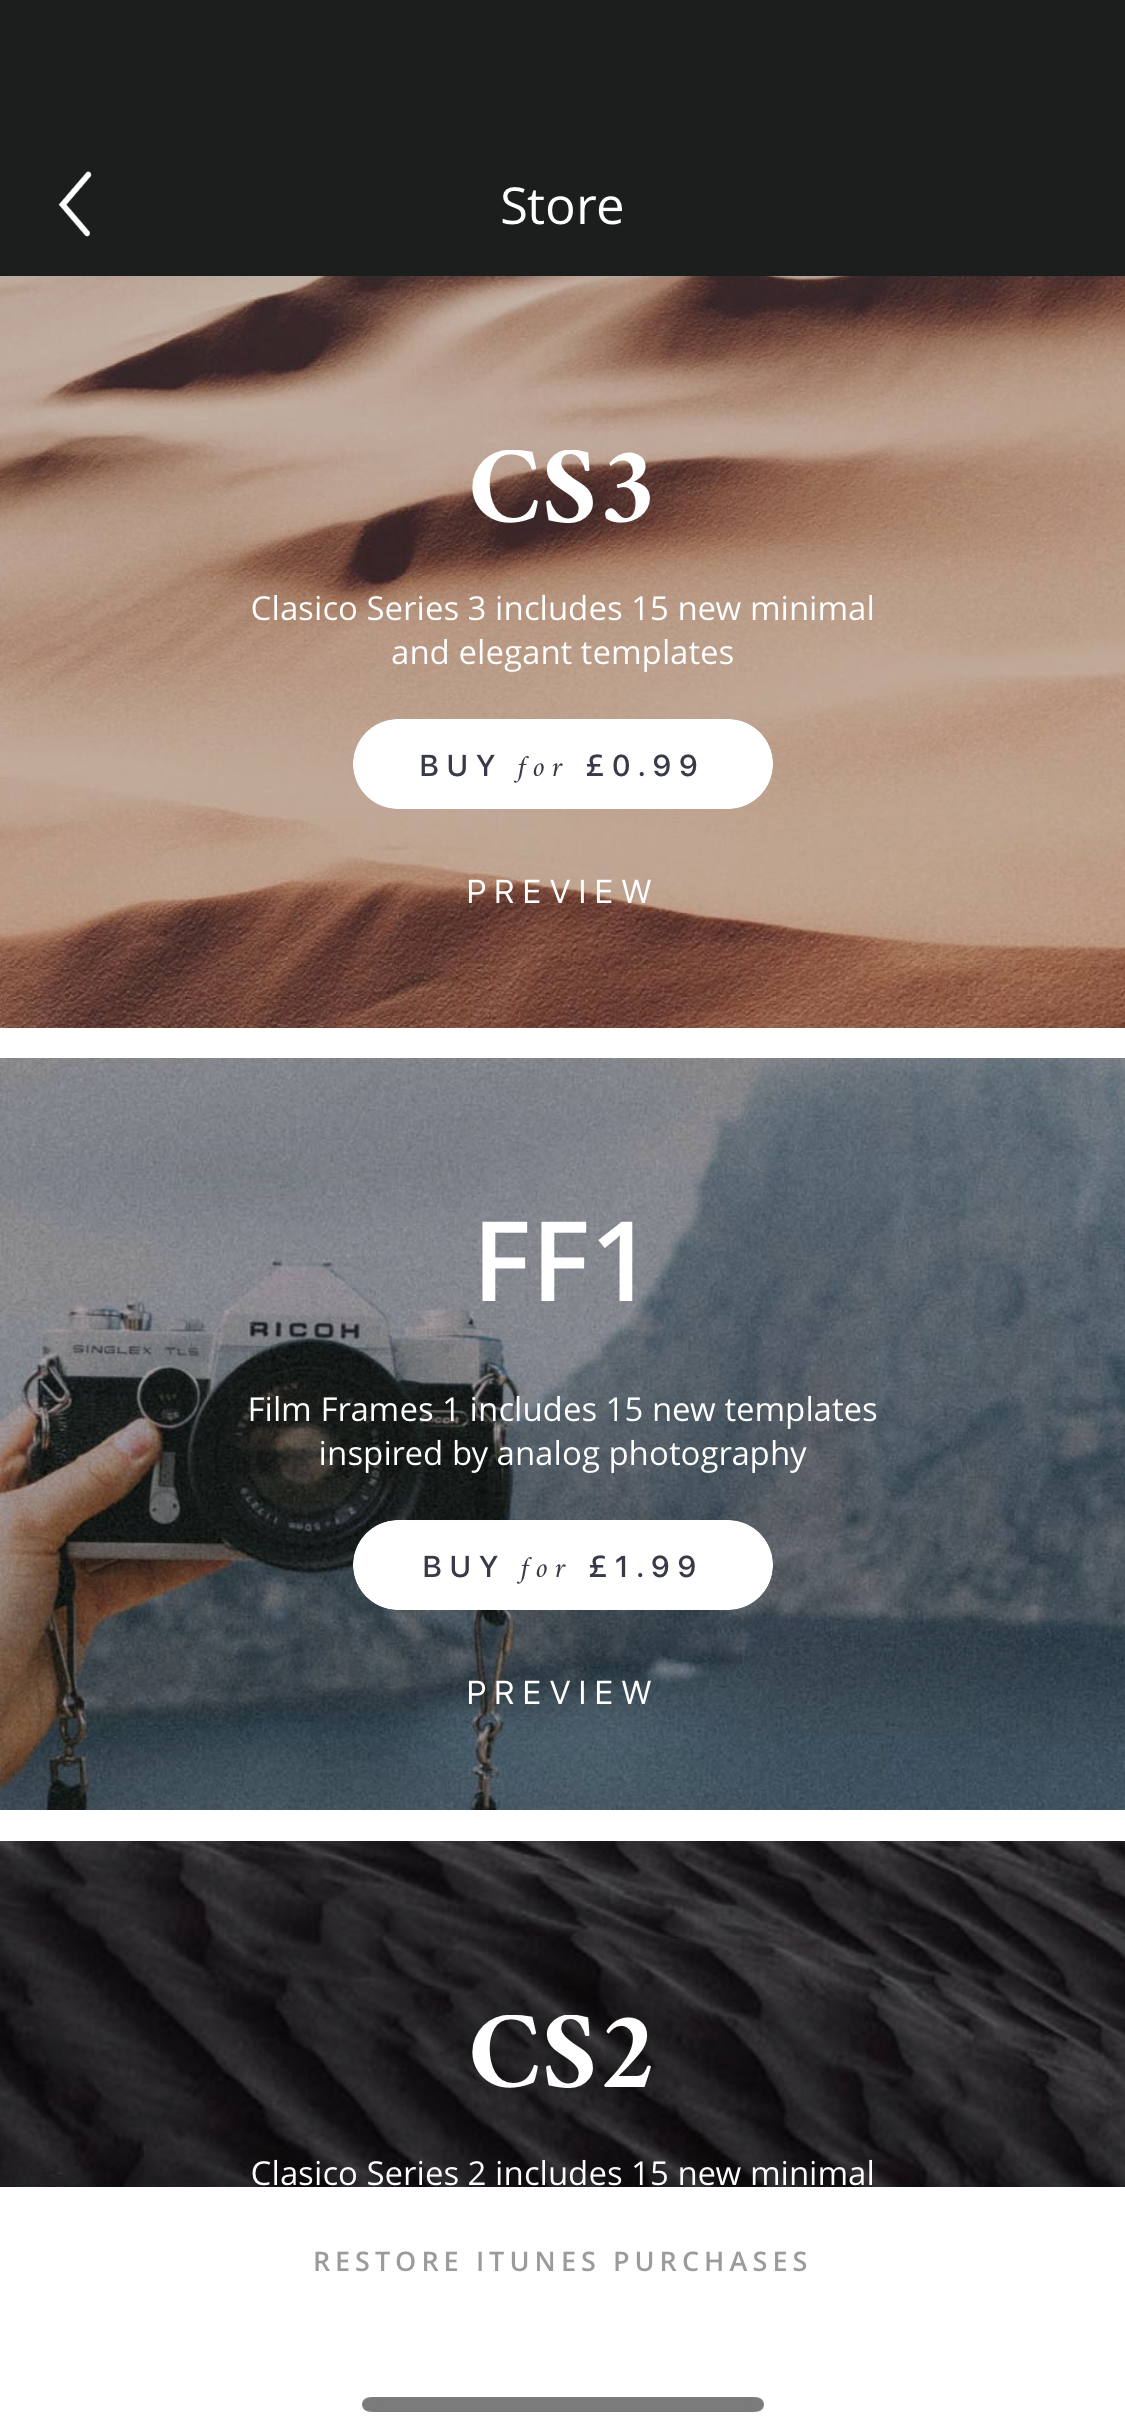Restore iTunes purchases

[562, 2261]
